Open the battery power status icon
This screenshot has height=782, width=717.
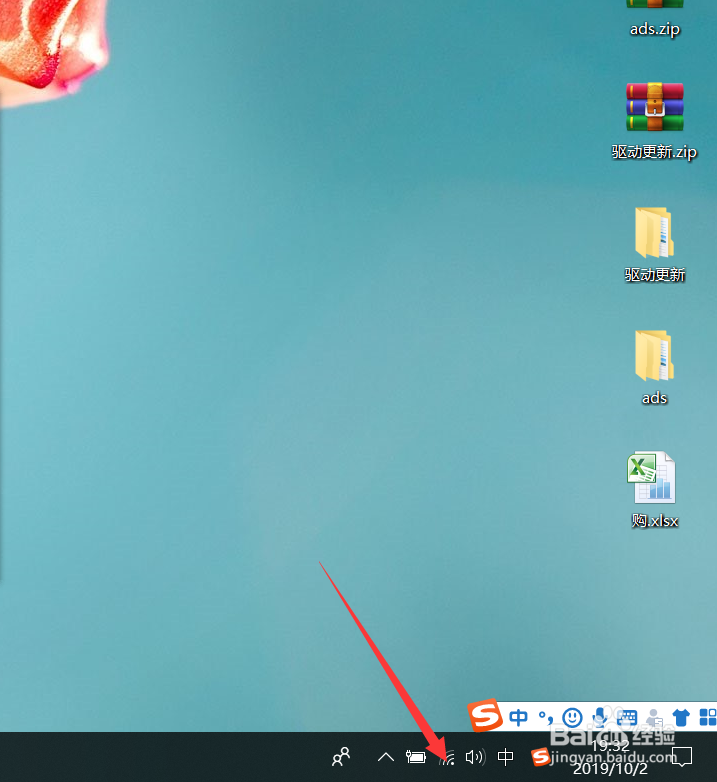[415, 757]
